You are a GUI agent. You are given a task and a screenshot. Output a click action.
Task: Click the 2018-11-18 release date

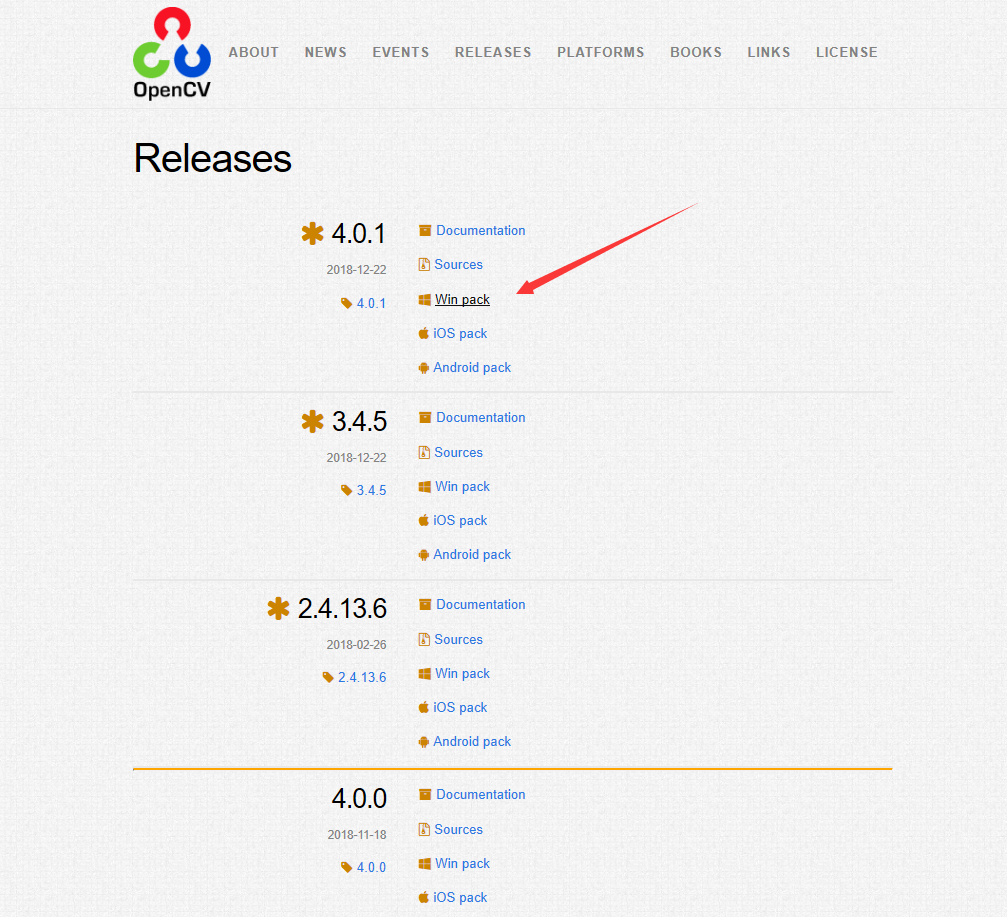357,834
